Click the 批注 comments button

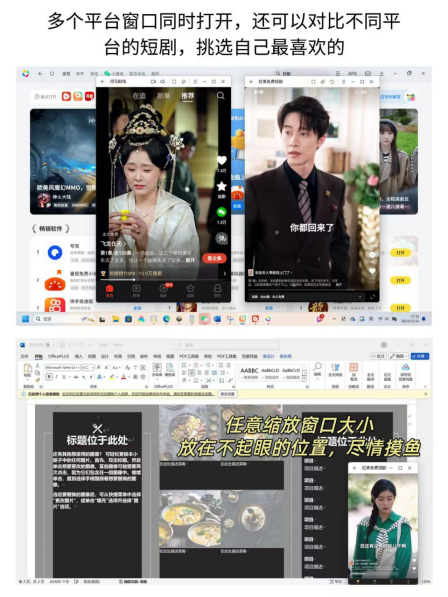[x=378, y=356]
